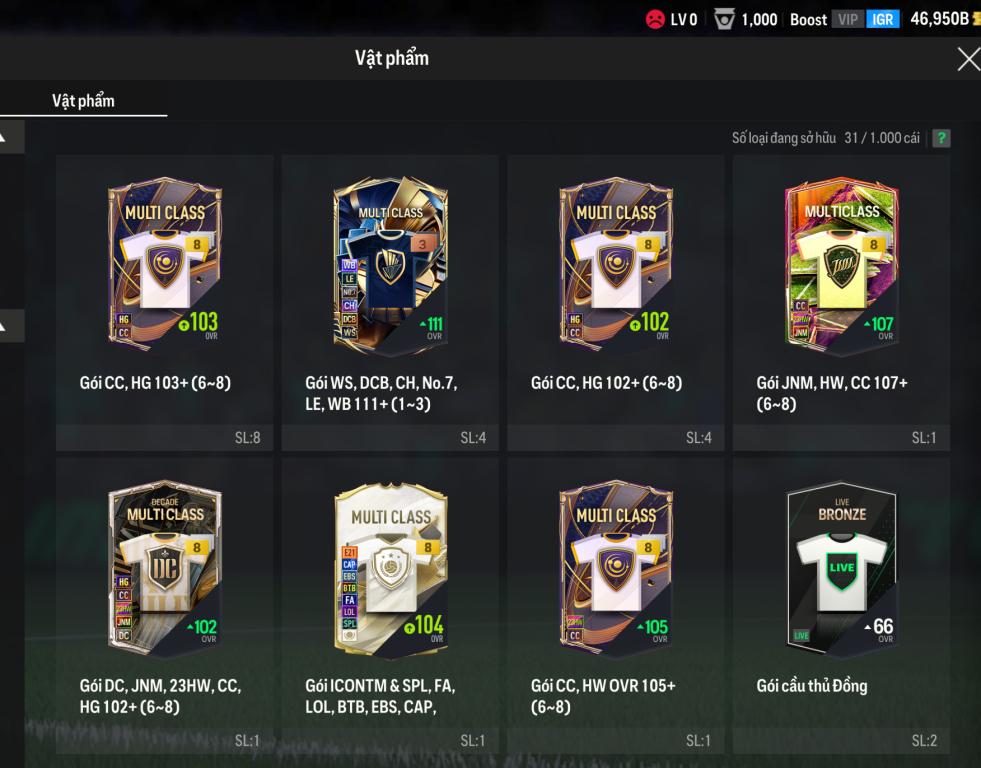Screen dimensions: 981x768
Task: Close the Vật phẩm window with X
Action: (968, 59)
